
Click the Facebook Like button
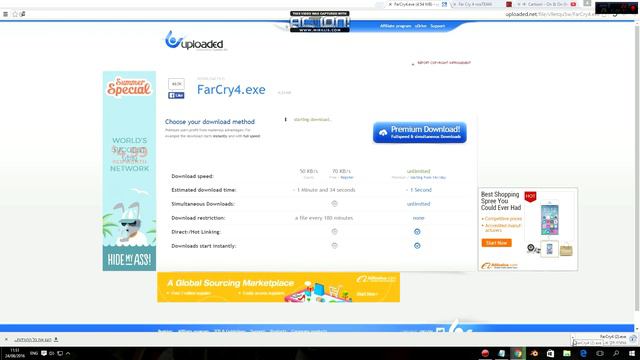[176, 95]
